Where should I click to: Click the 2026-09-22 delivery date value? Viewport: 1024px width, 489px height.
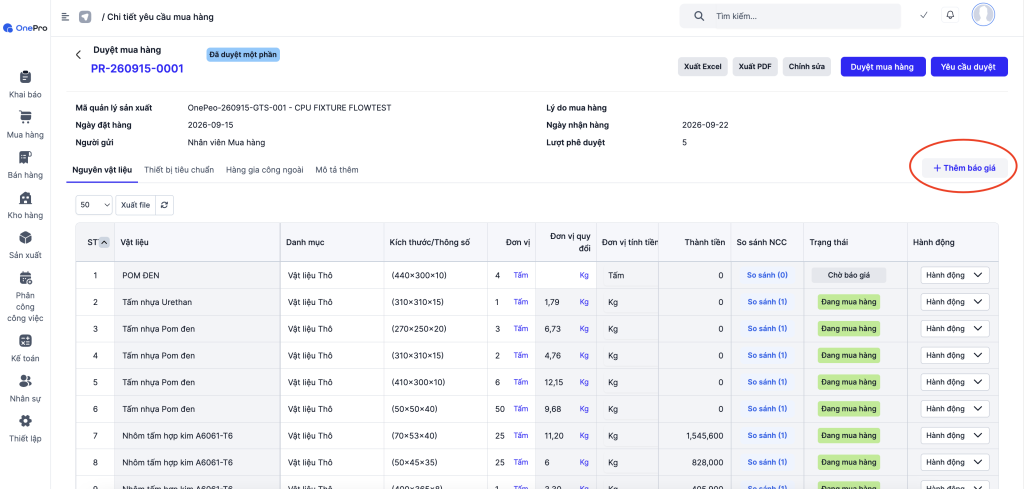704,125
